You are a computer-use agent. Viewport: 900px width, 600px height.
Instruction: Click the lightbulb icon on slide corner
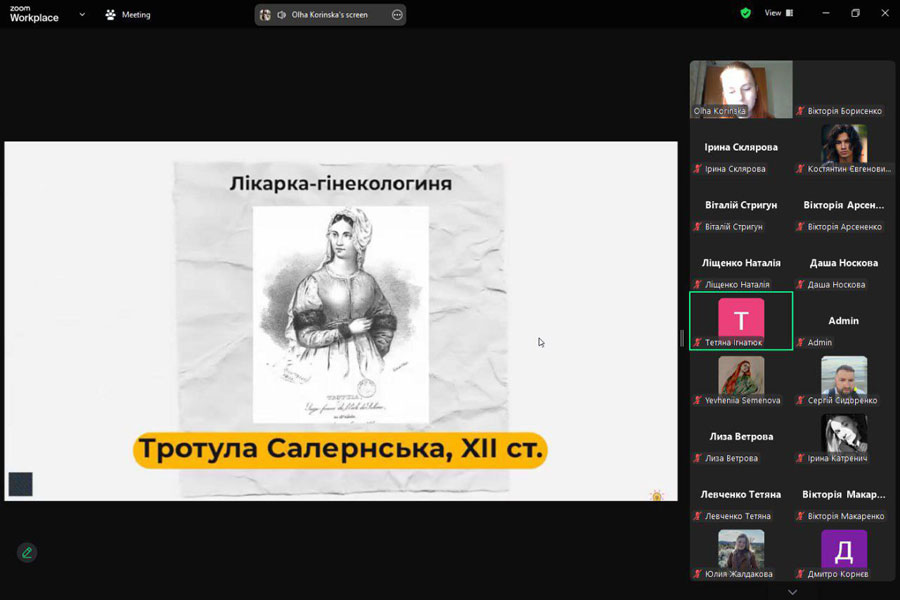click(x=657, y=494)
